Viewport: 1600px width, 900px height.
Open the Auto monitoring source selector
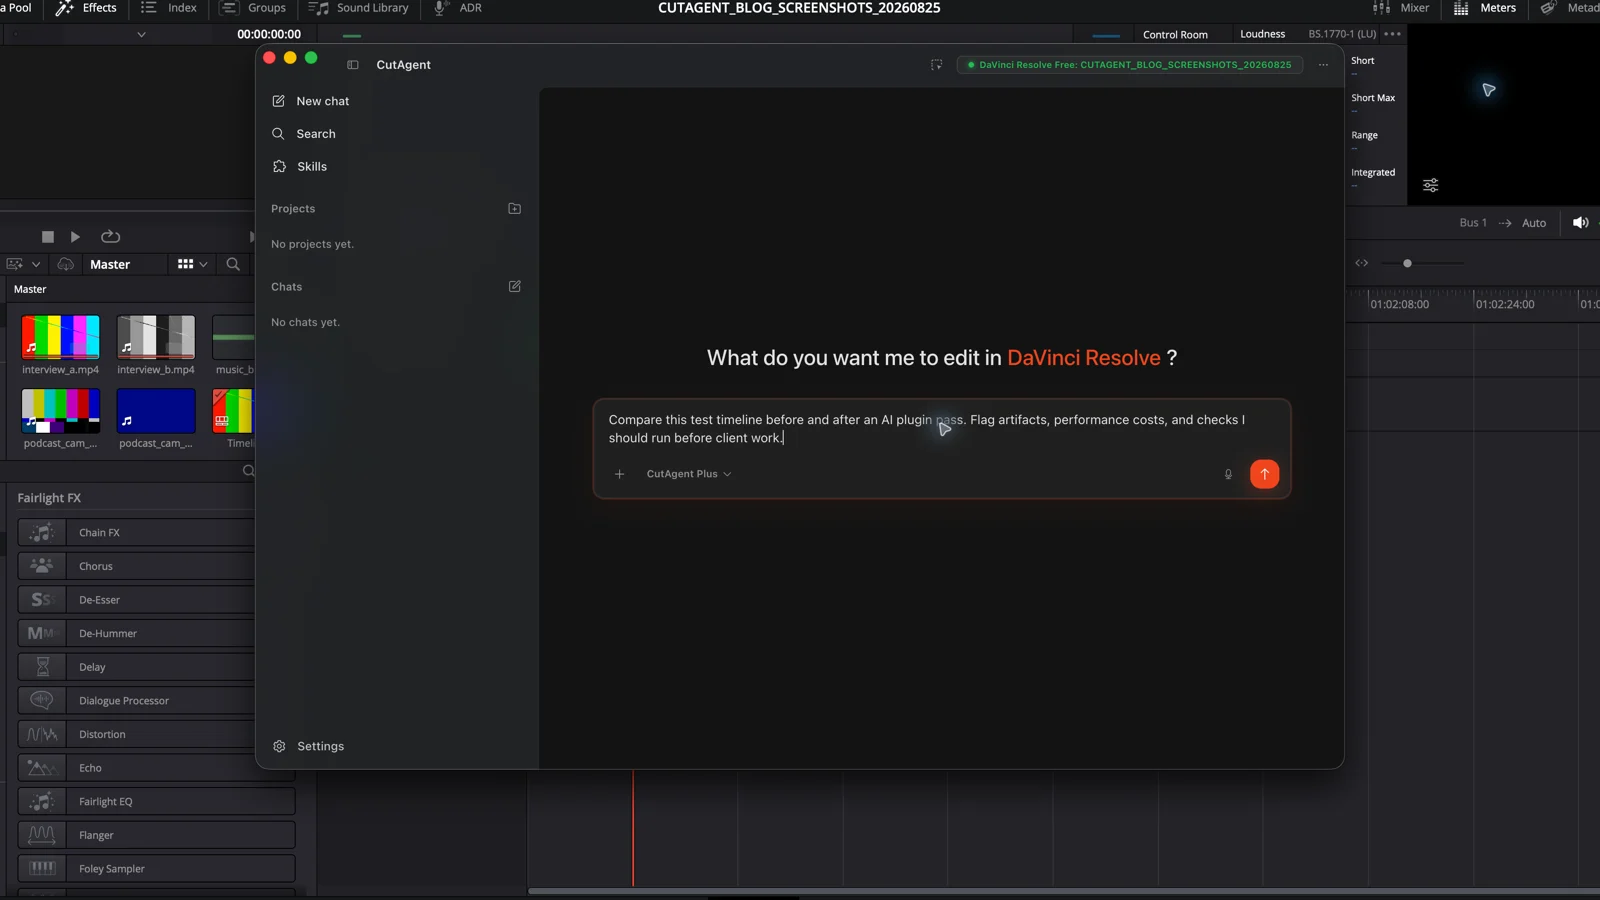click(x=1534, y=223)
